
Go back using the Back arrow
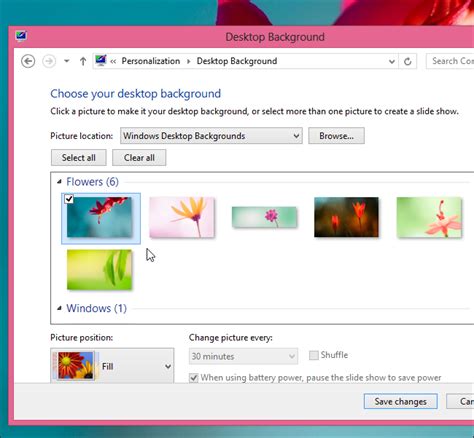(28, 61)
